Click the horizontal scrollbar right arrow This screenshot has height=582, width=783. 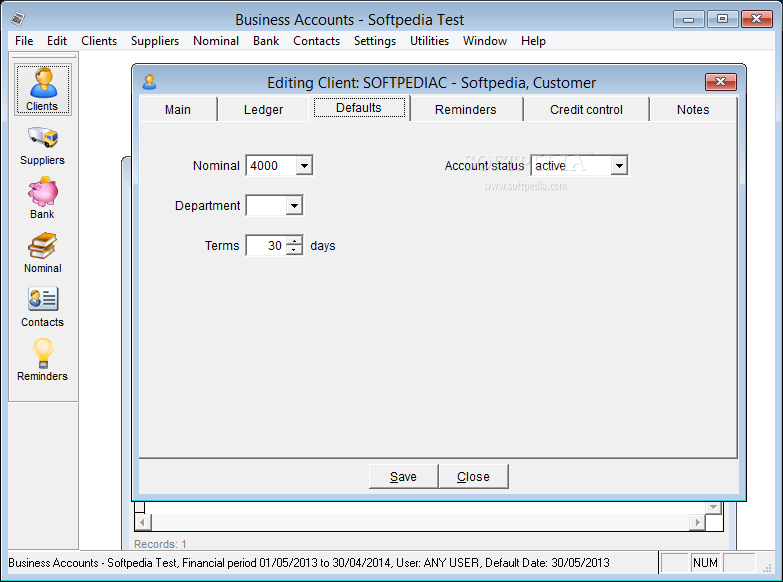(697, 523)
